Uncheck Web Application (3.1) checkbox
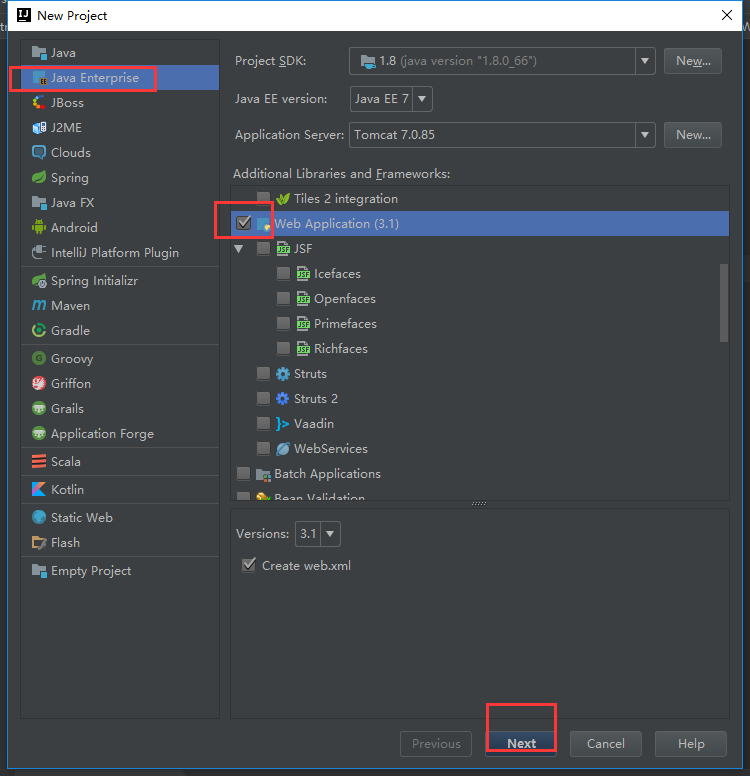The width and height of the screenshot is (750, 776). pyautogui.click(x=244, y=223)
